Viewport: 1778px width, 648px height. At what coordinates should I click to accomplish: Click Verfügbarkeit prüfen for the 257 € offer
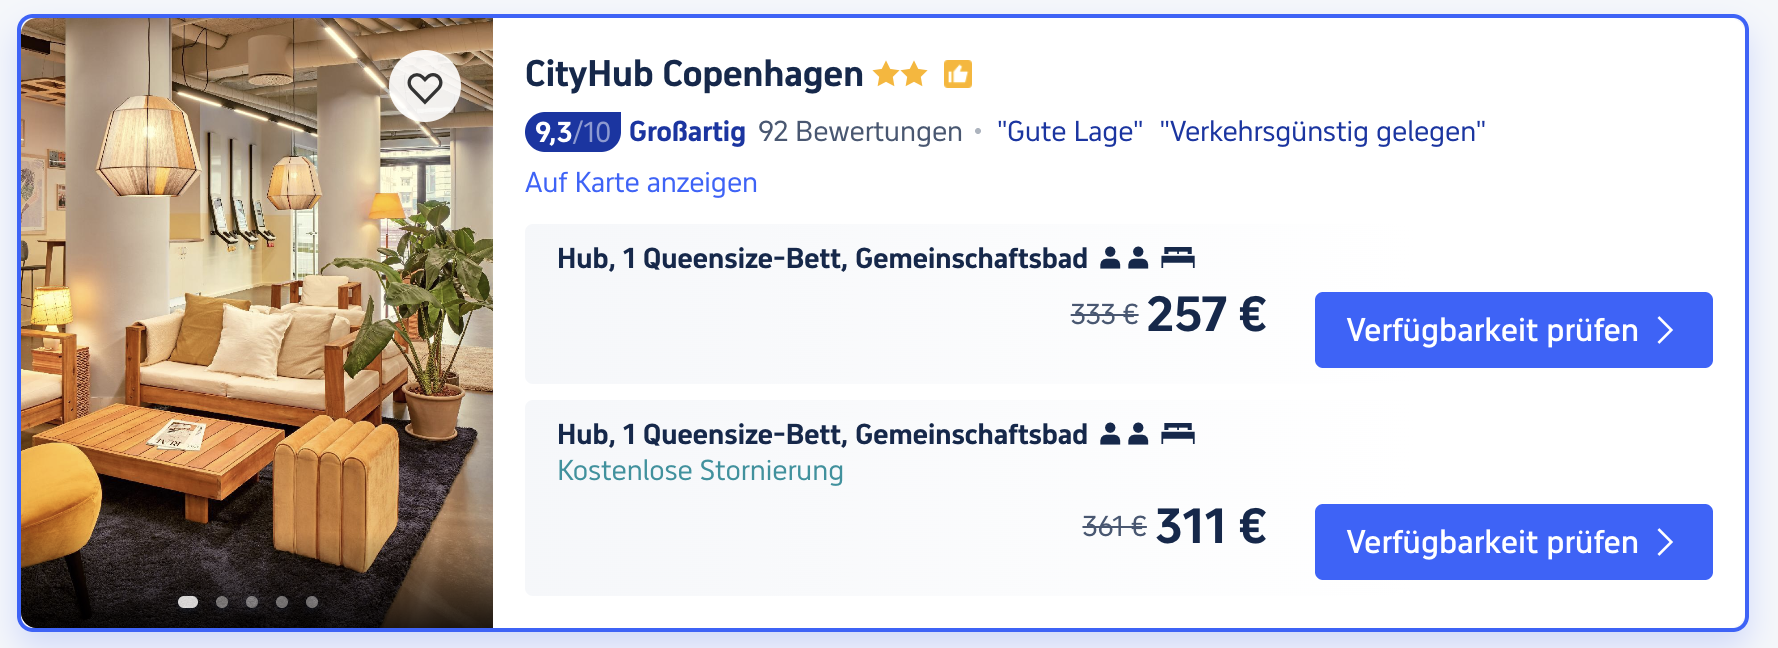coord(1513,330)
